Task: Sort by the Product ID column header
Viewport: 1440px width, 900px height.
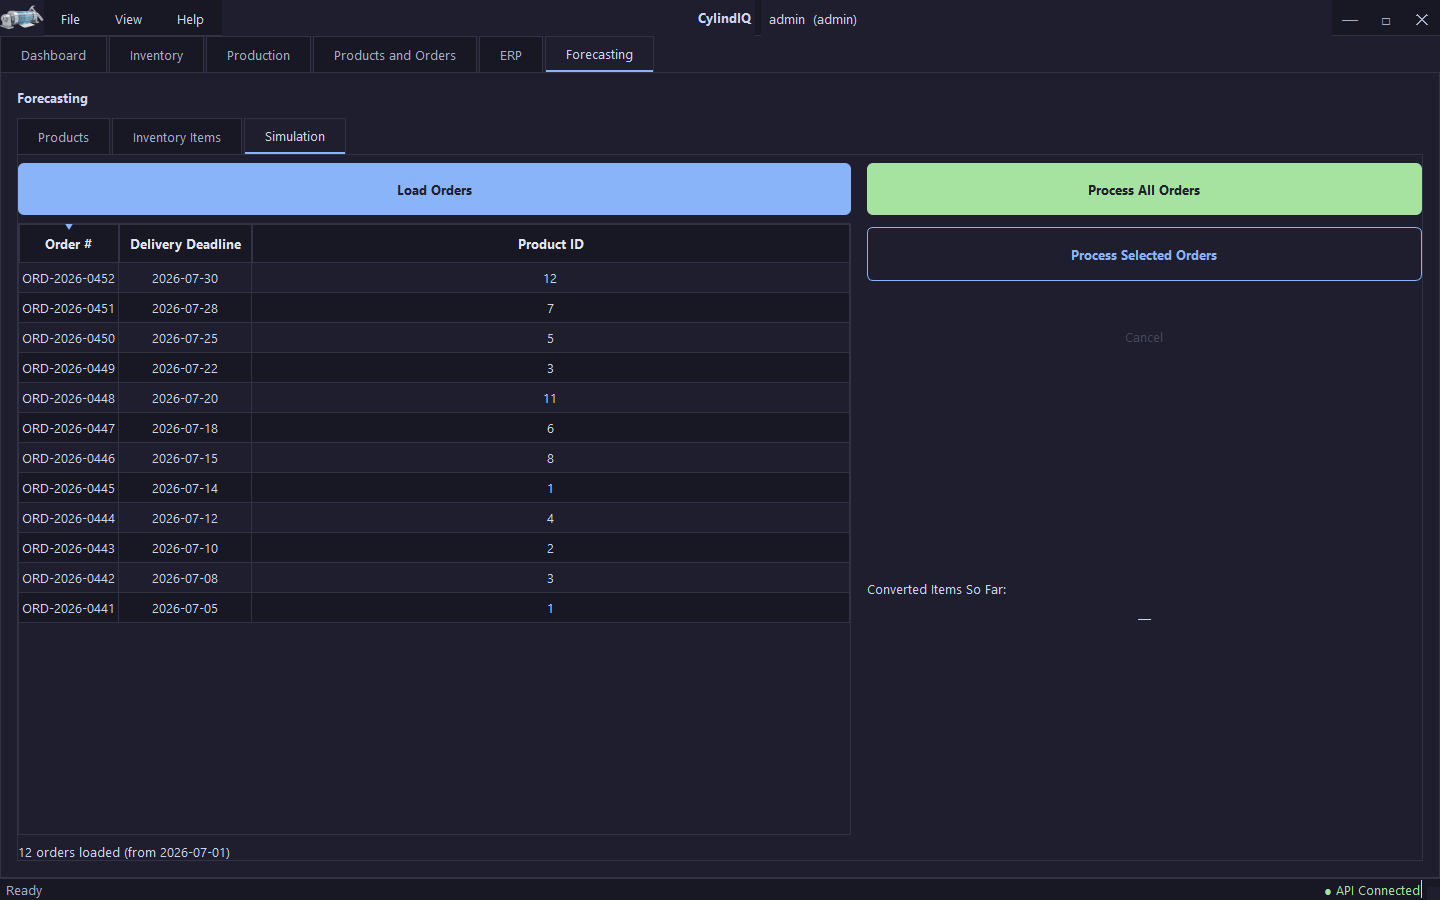Action: [551, 244]
